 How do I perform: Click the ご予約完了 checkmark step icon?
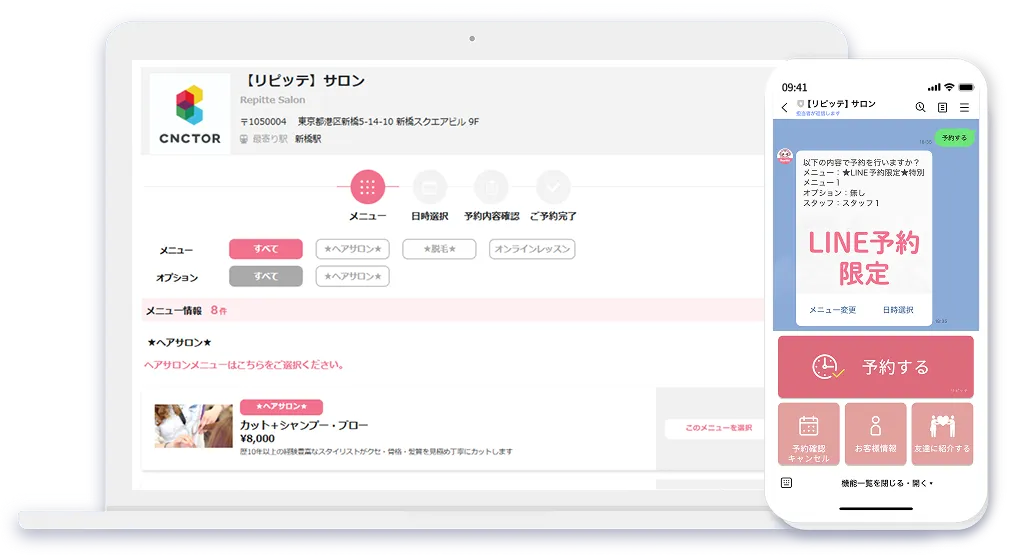coord(553,187)
